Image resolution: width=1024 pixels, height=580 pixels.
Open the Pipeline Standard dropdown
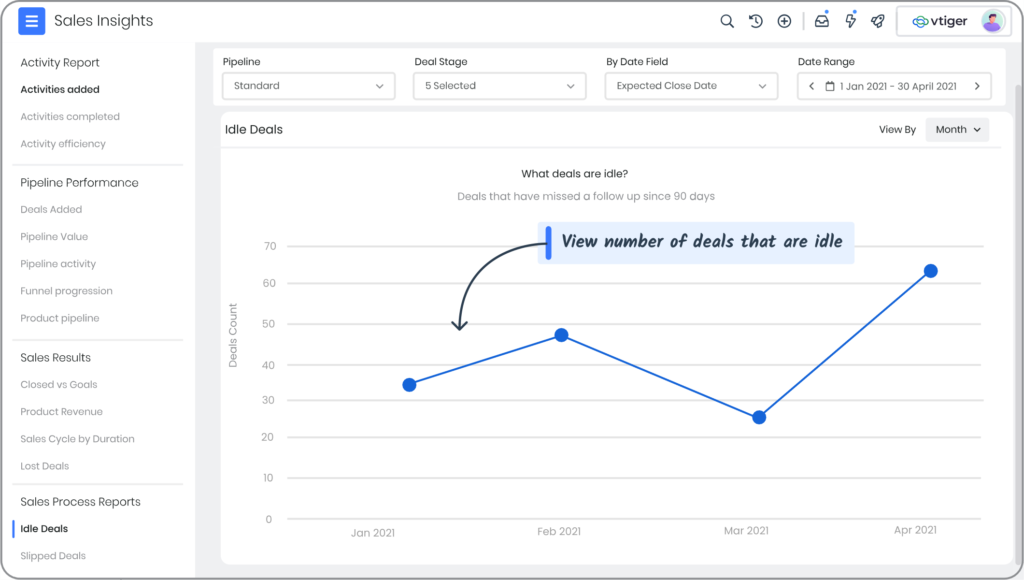point(308,86)
